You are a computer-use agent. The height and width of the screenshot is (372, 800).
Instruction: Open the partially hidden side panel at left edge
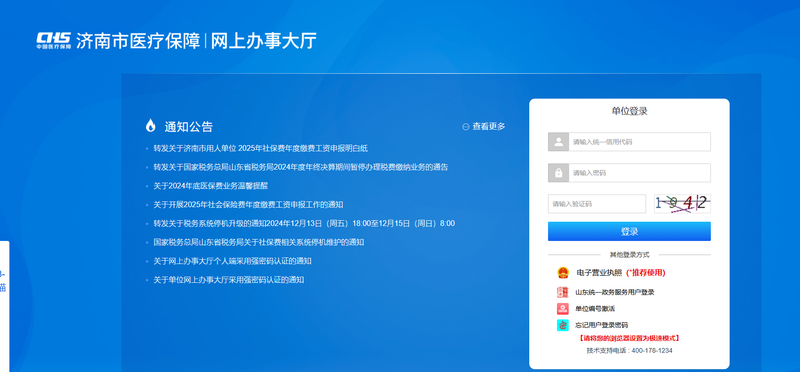(4, 306)
